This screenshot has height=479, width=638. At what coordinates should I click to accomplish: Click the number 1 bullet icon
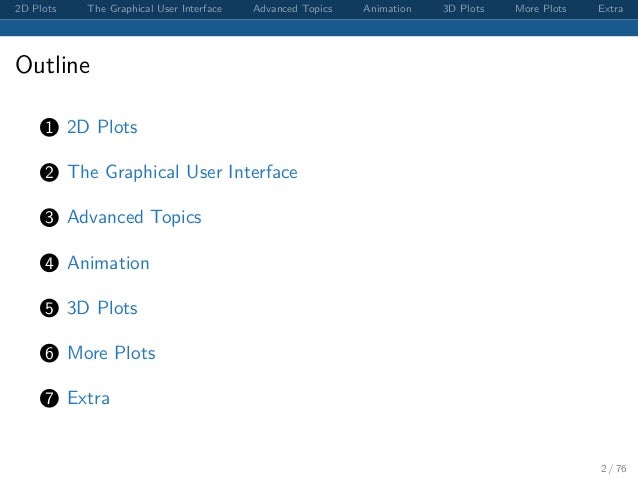49,127
